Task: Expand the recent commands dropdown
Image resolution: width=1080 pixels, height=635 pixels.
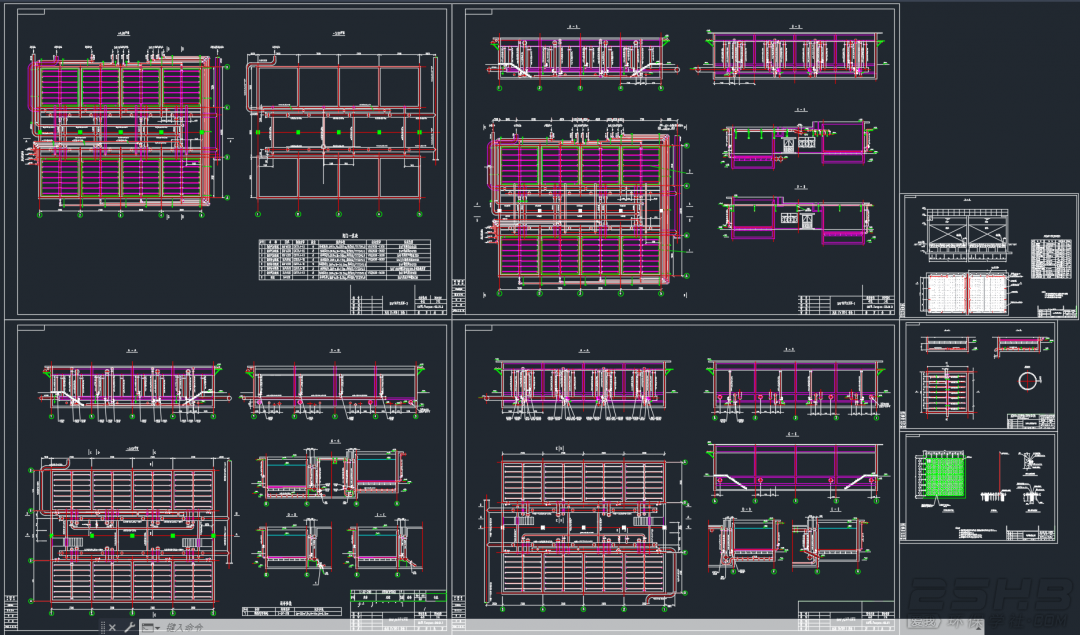Action: pos(151,627)
